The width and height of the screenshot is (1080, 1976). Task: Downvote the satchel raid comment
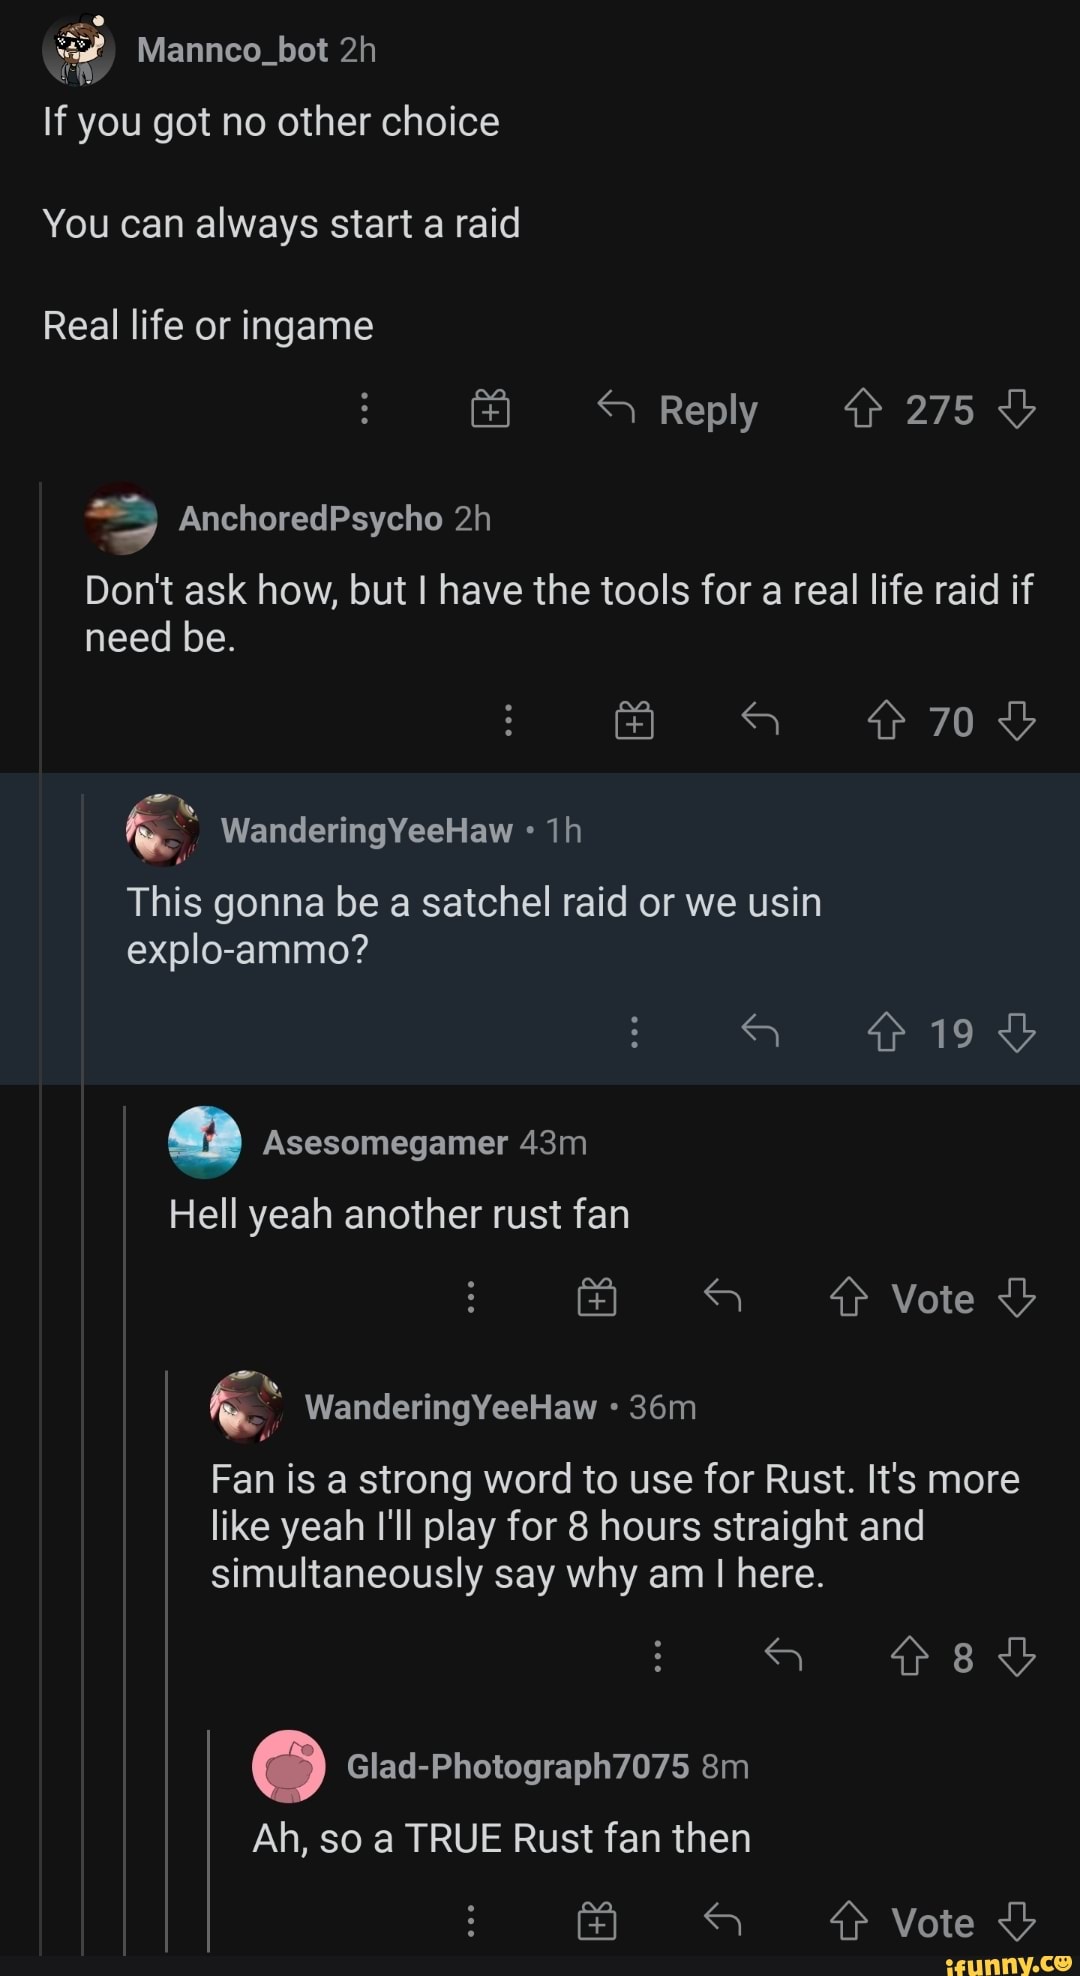pos(1017,1032)
